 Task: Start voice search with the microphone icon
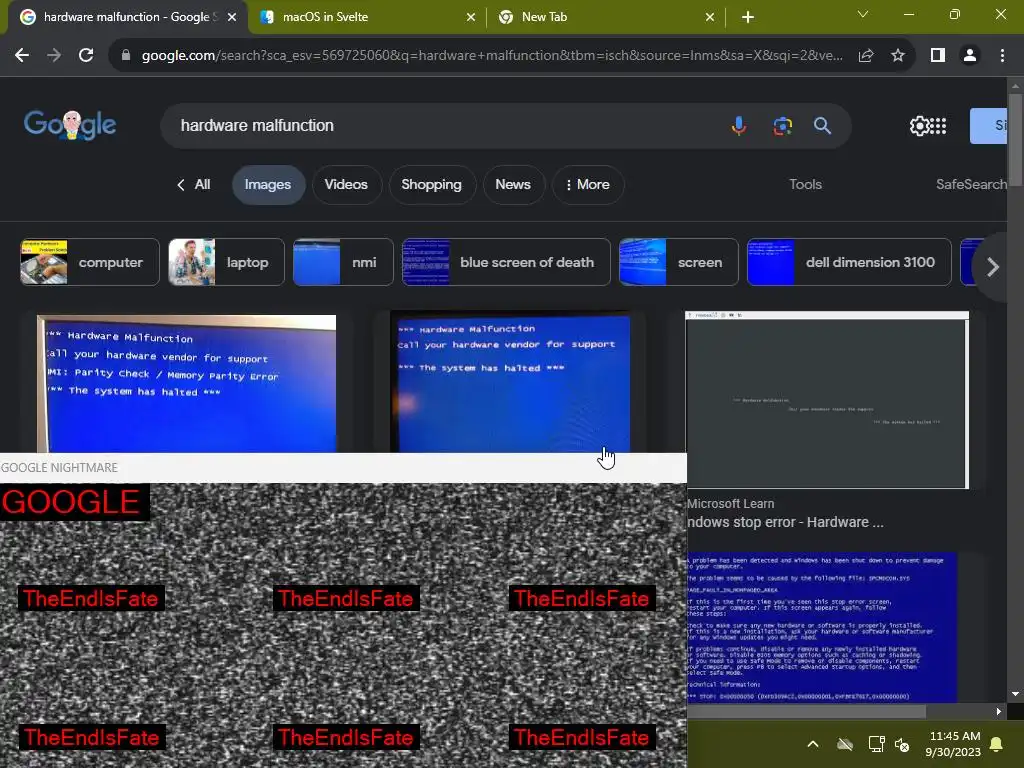click(739, 125)
